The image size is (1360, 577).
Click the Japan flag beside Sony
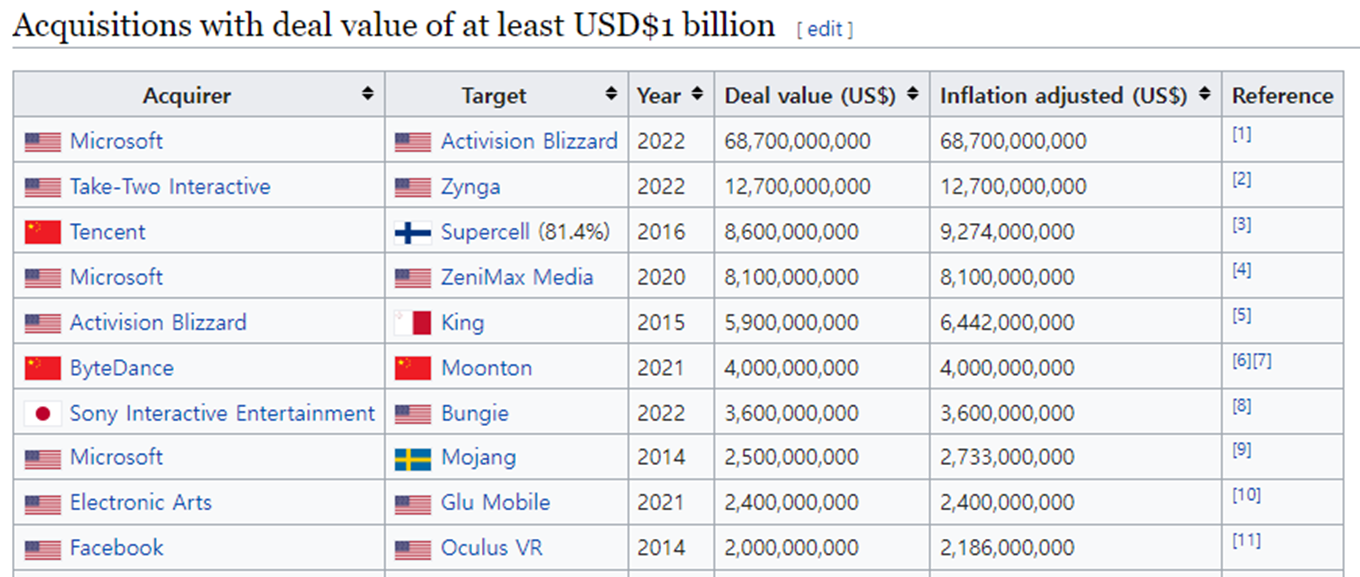43,413
